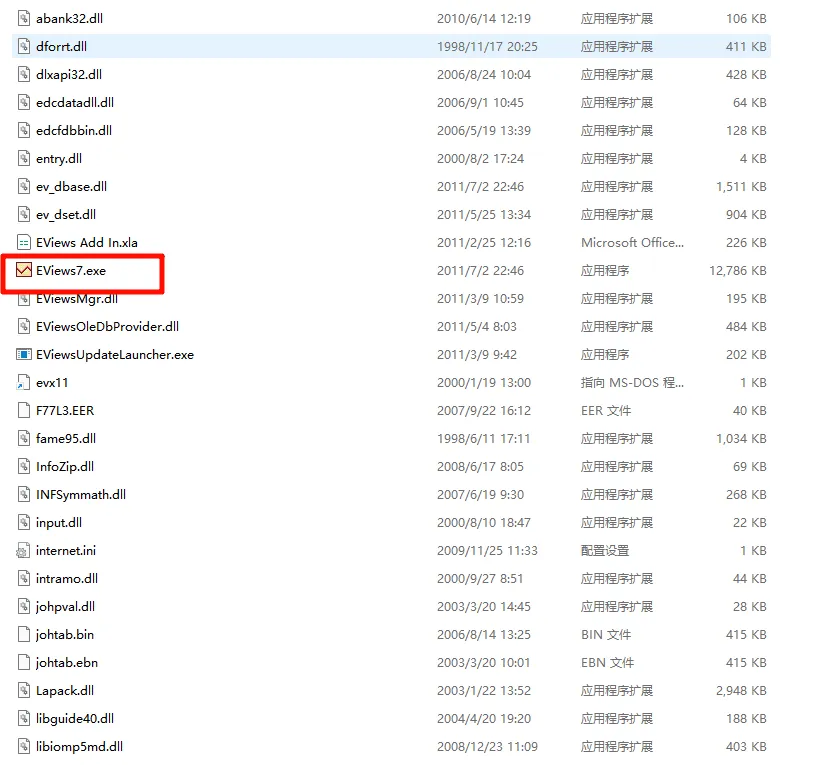Select the file name ev_dset.dll

click(x=66, y=215)
